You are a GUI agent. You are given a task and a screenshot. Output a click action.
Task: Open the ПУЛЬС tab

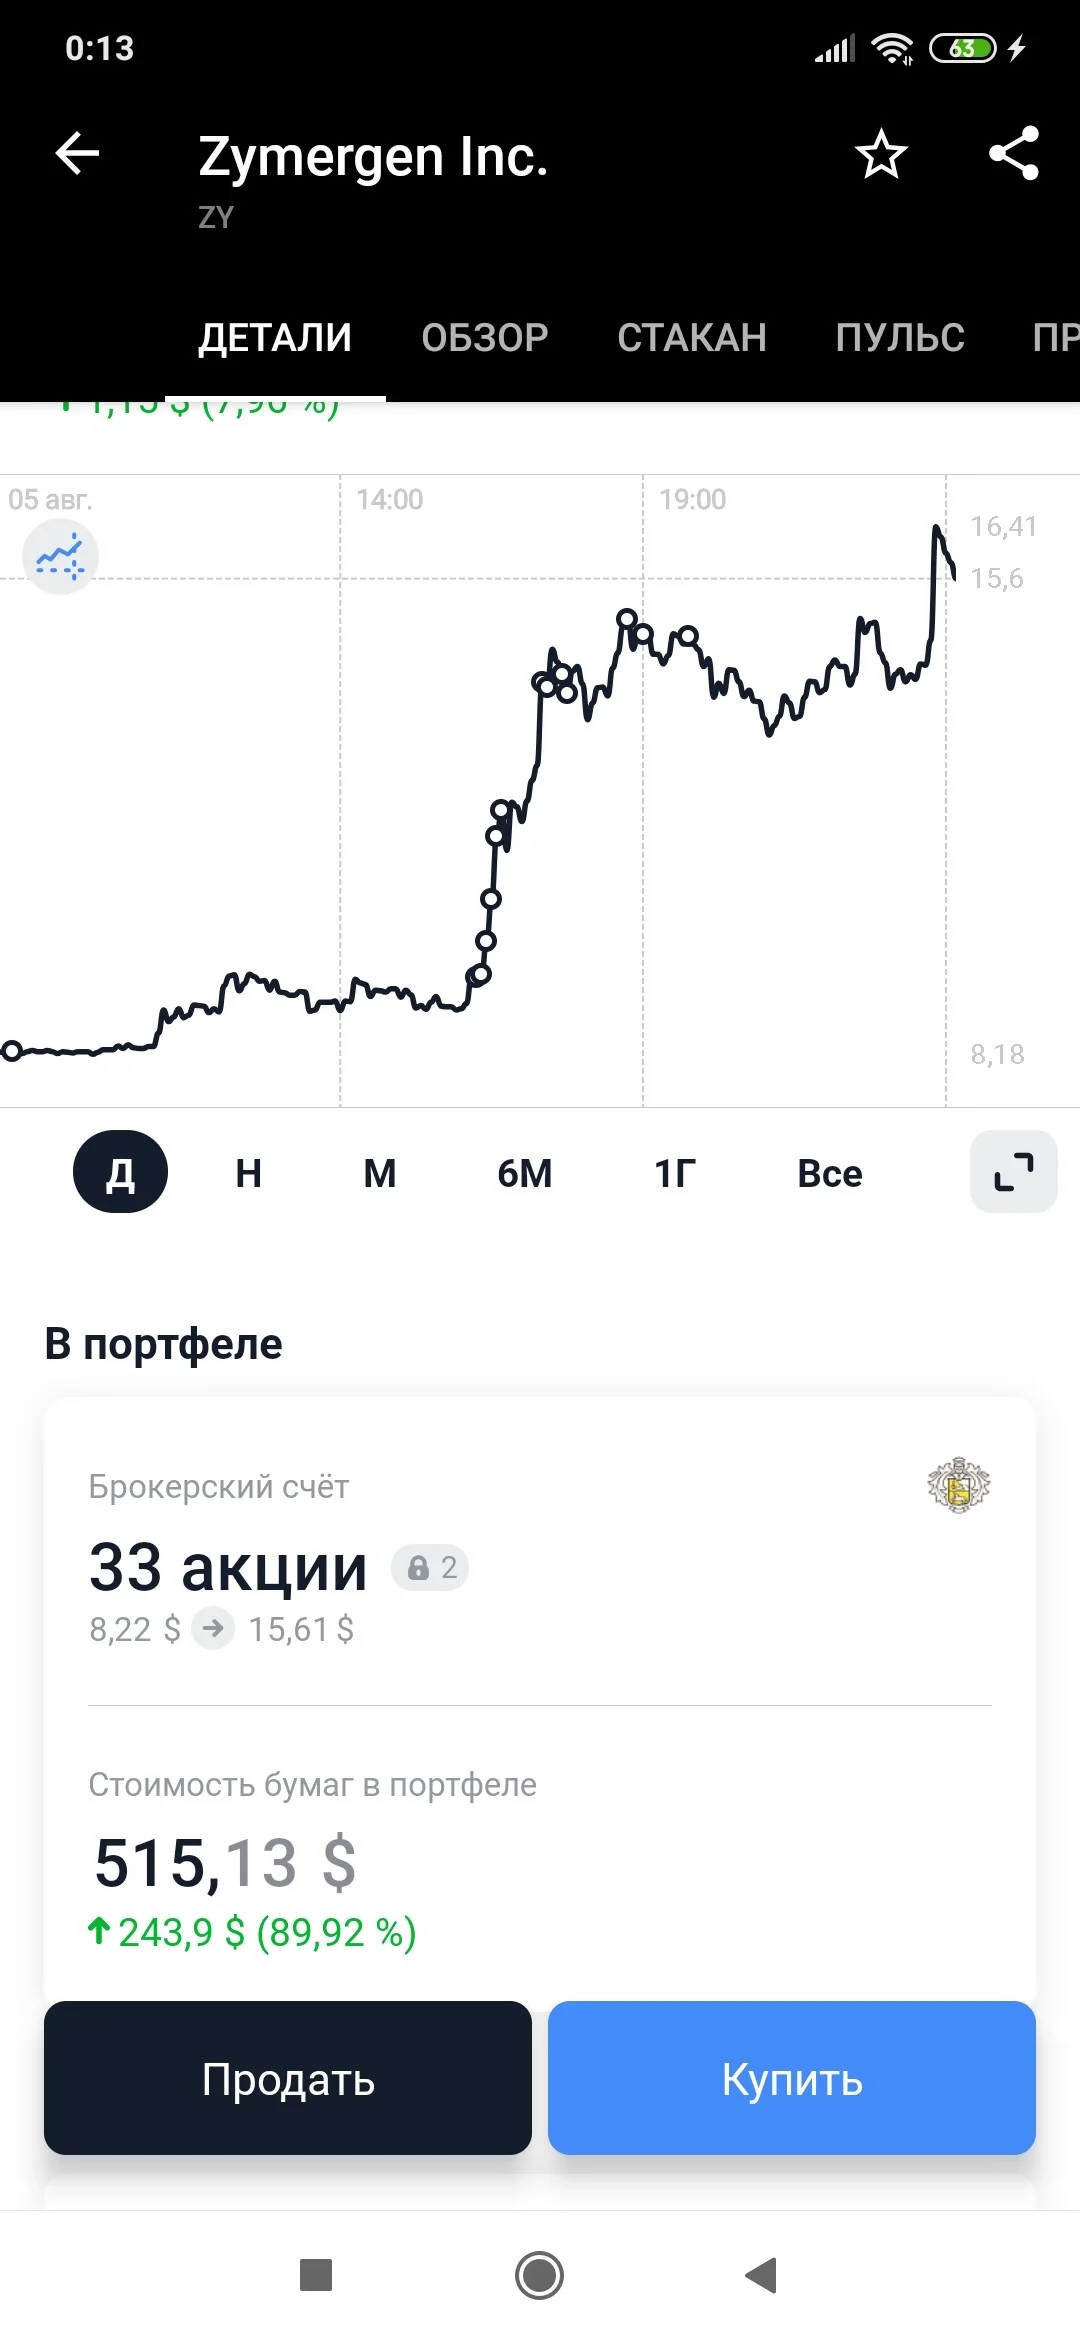[x=900, y=338]
